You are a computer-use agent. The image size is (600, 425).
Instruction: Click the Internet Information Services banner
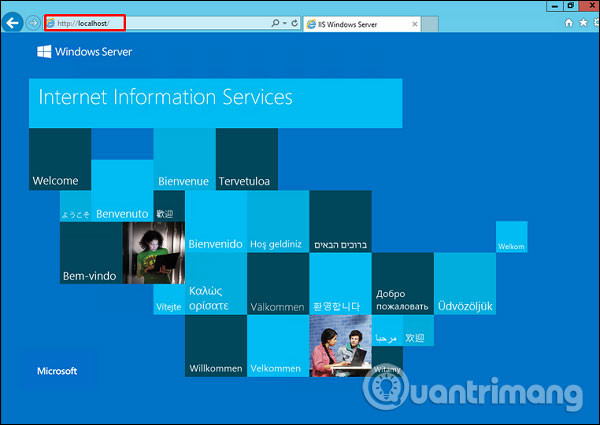(x=215, y=103)
